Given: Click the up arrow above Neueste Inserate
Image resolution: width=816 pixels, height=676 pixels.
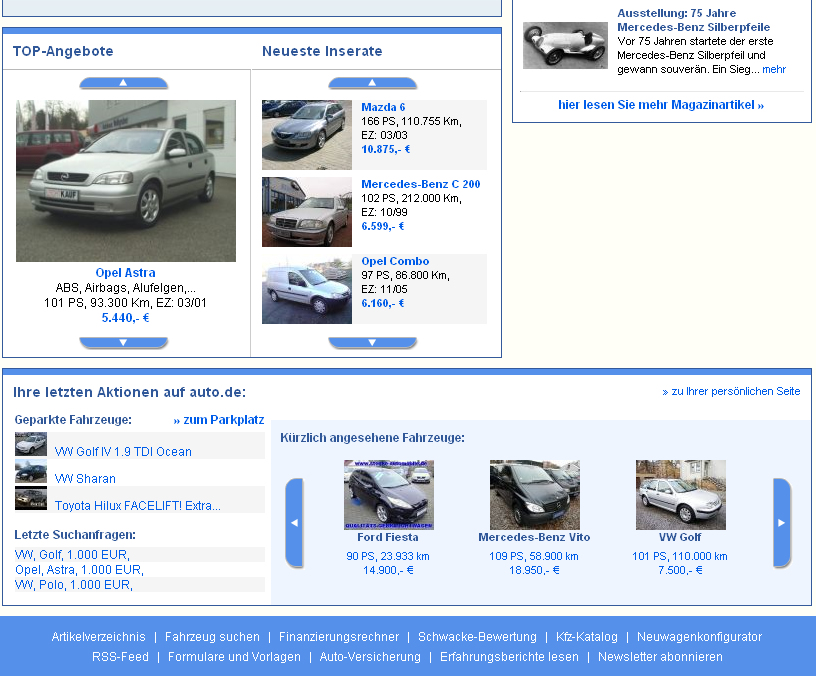Looking at the screenshot, I should click(373, 83).
